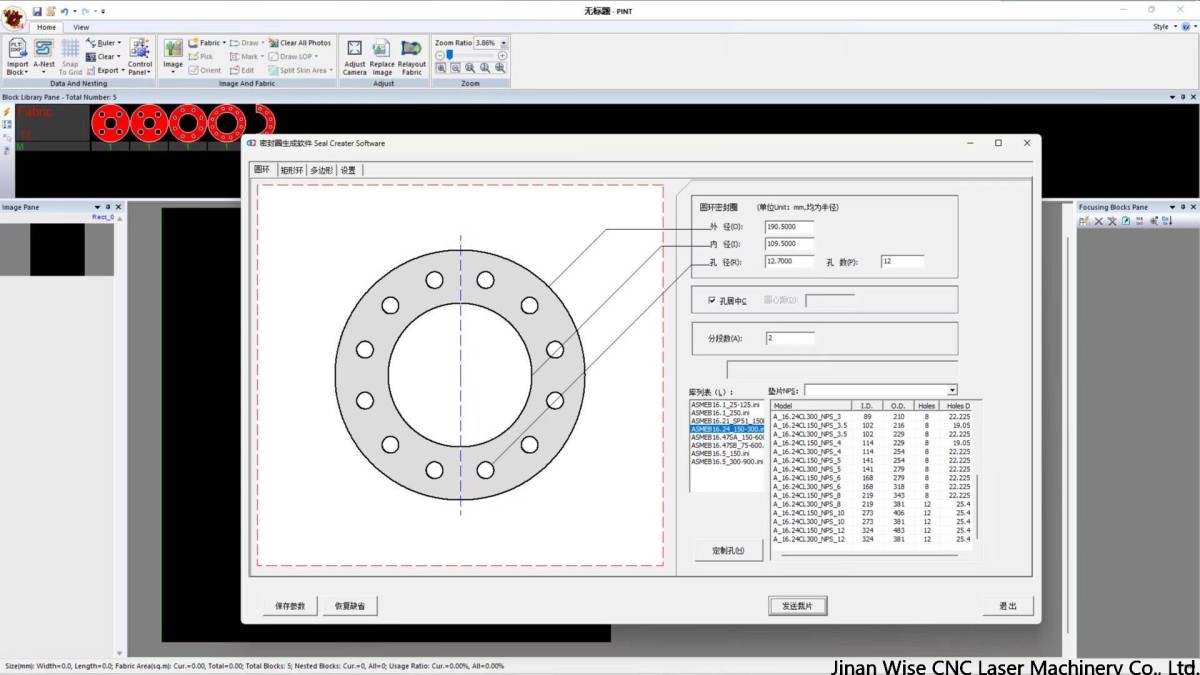Select the A-Nest nesting tool
The height and width of the screenshot is (675, 1200).
(42, 55)
